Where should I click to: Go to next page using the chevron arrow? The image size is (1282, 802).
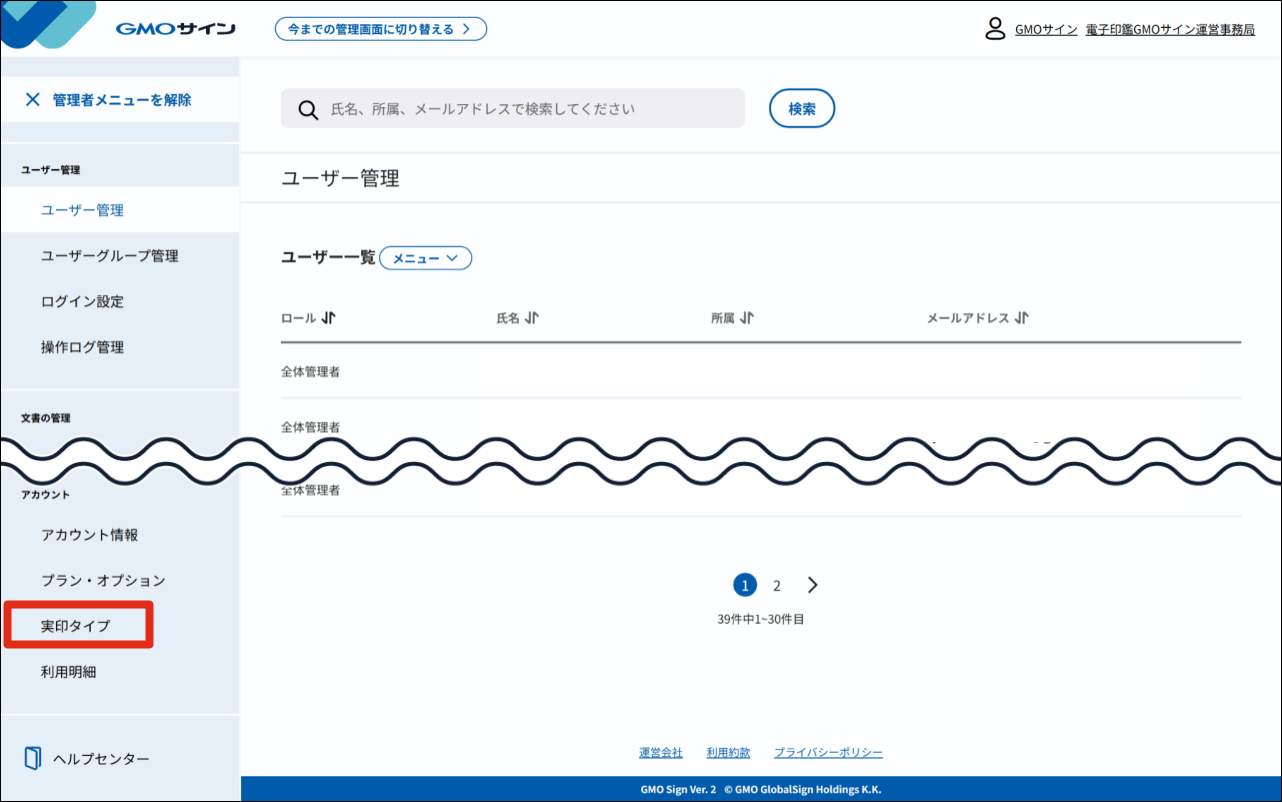[x=812, y=584]
